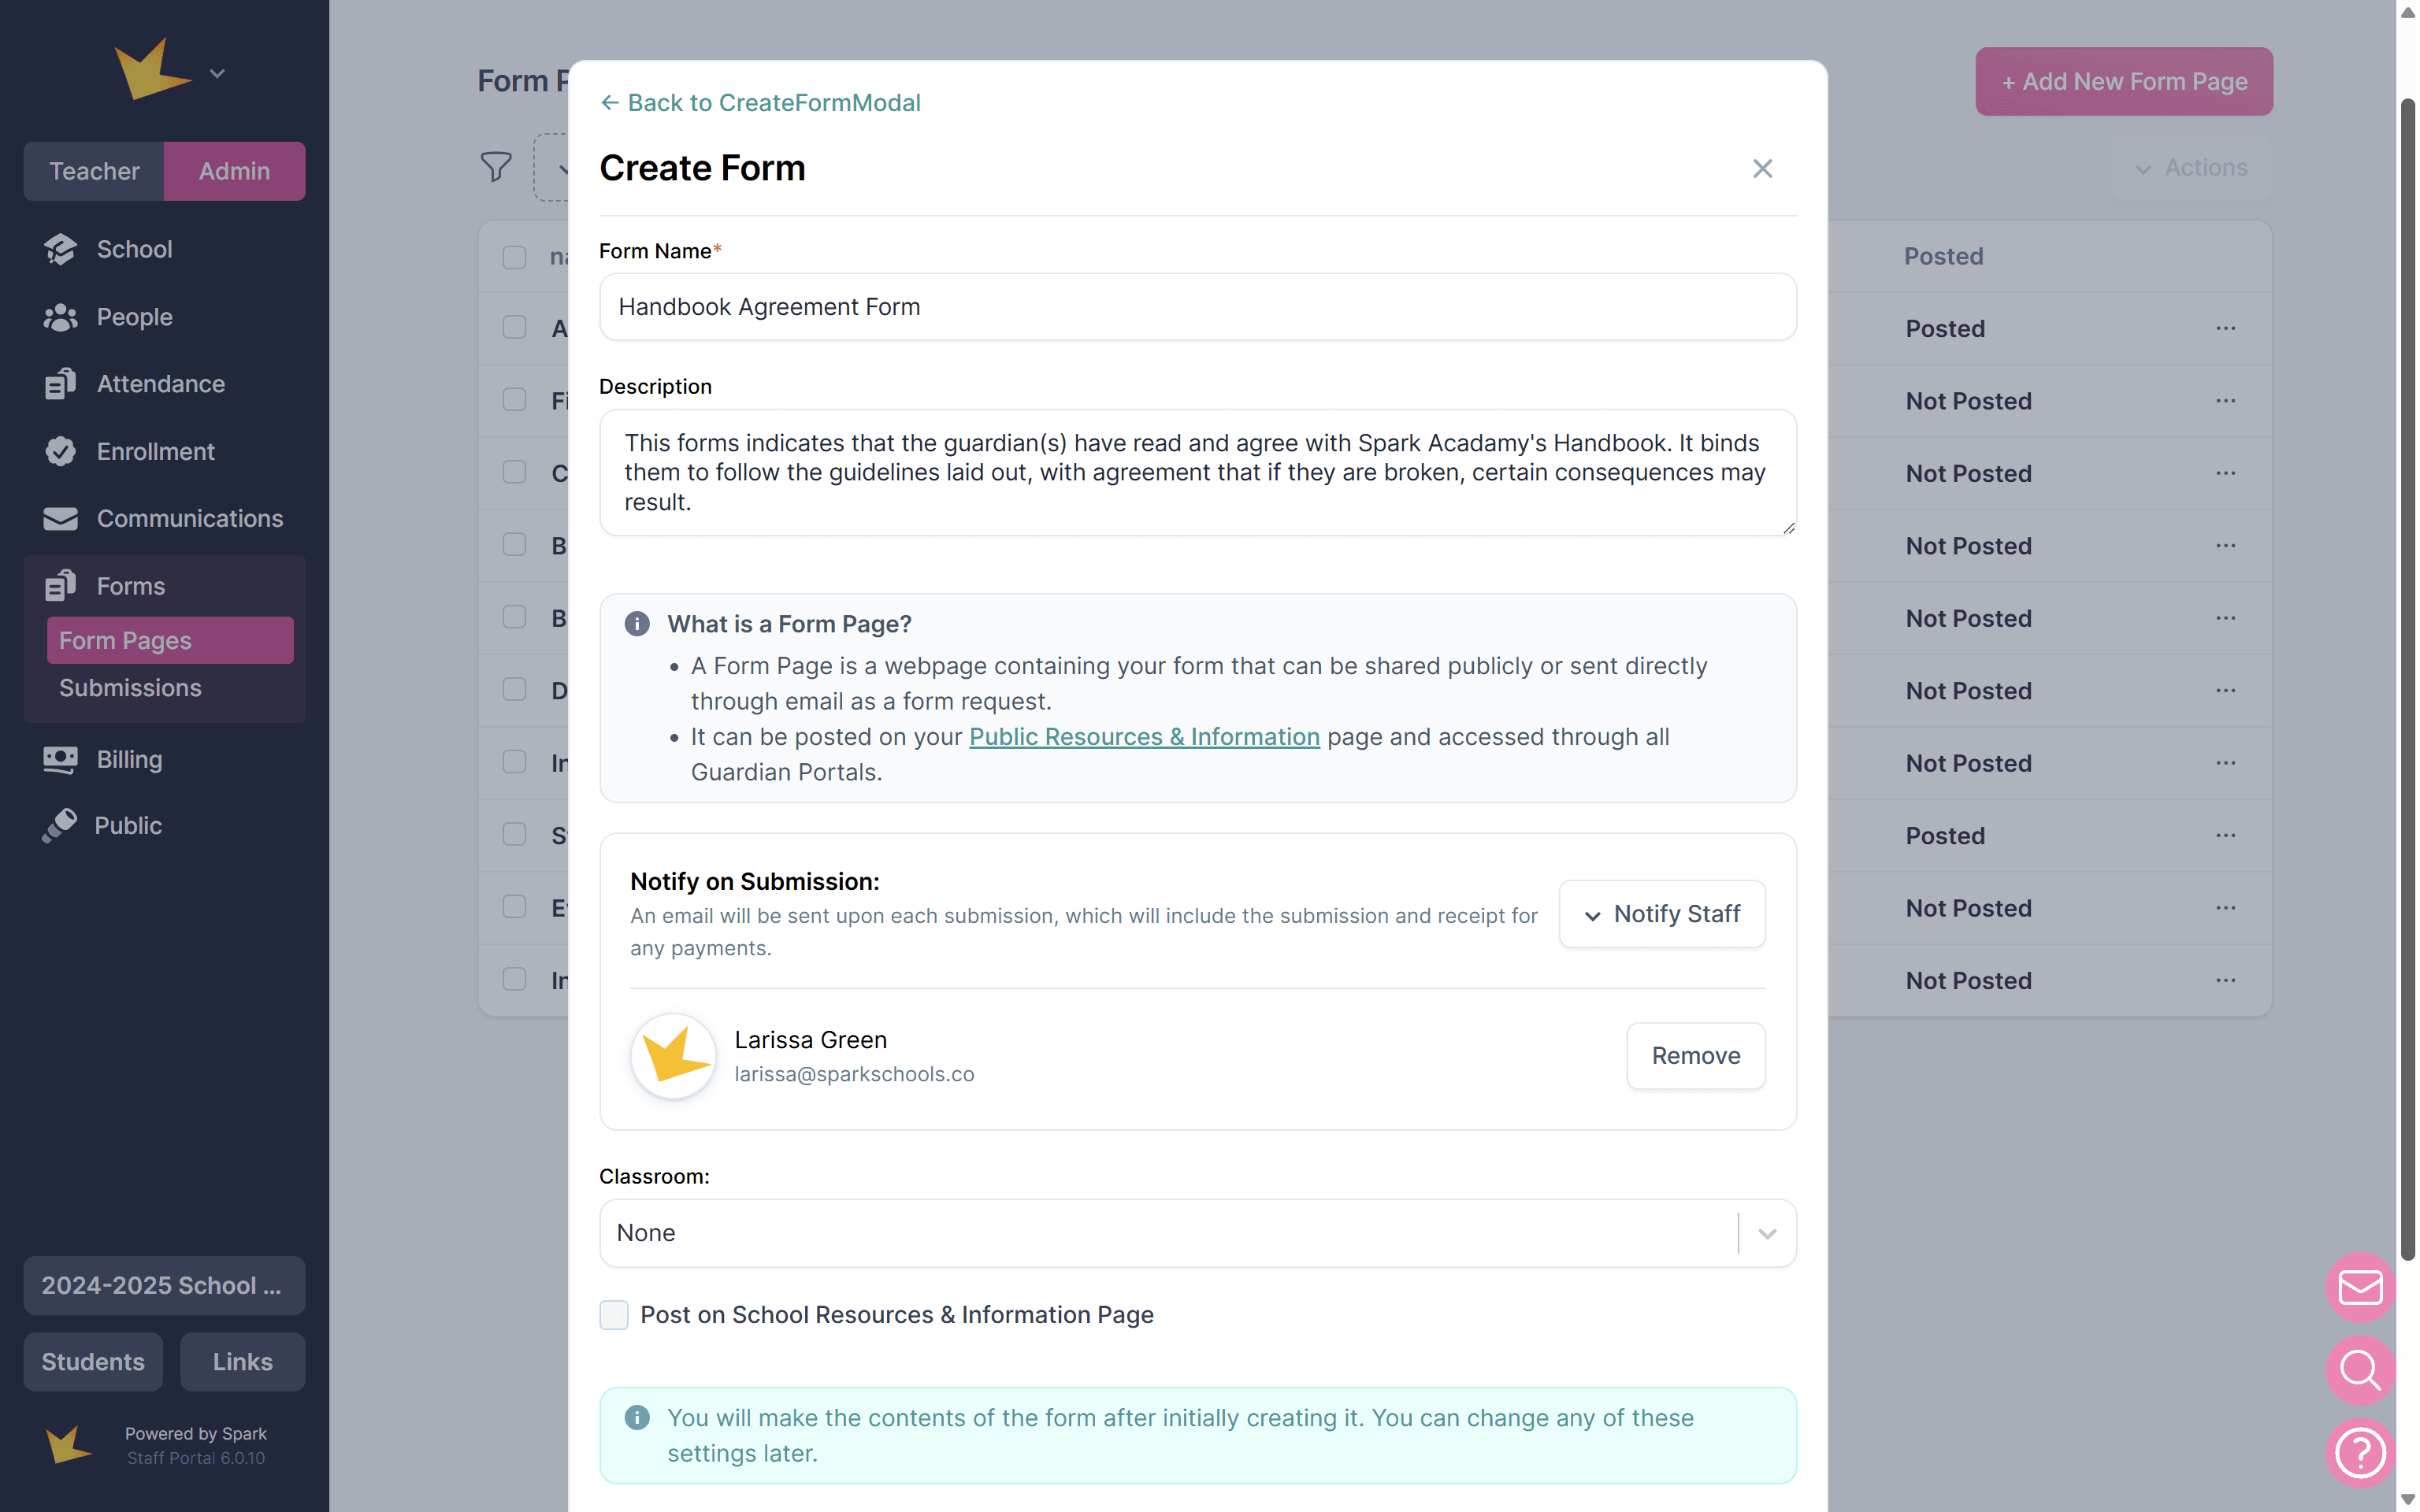Click the filter funnel icon
2420x1512 pixels.
(496, 166)
